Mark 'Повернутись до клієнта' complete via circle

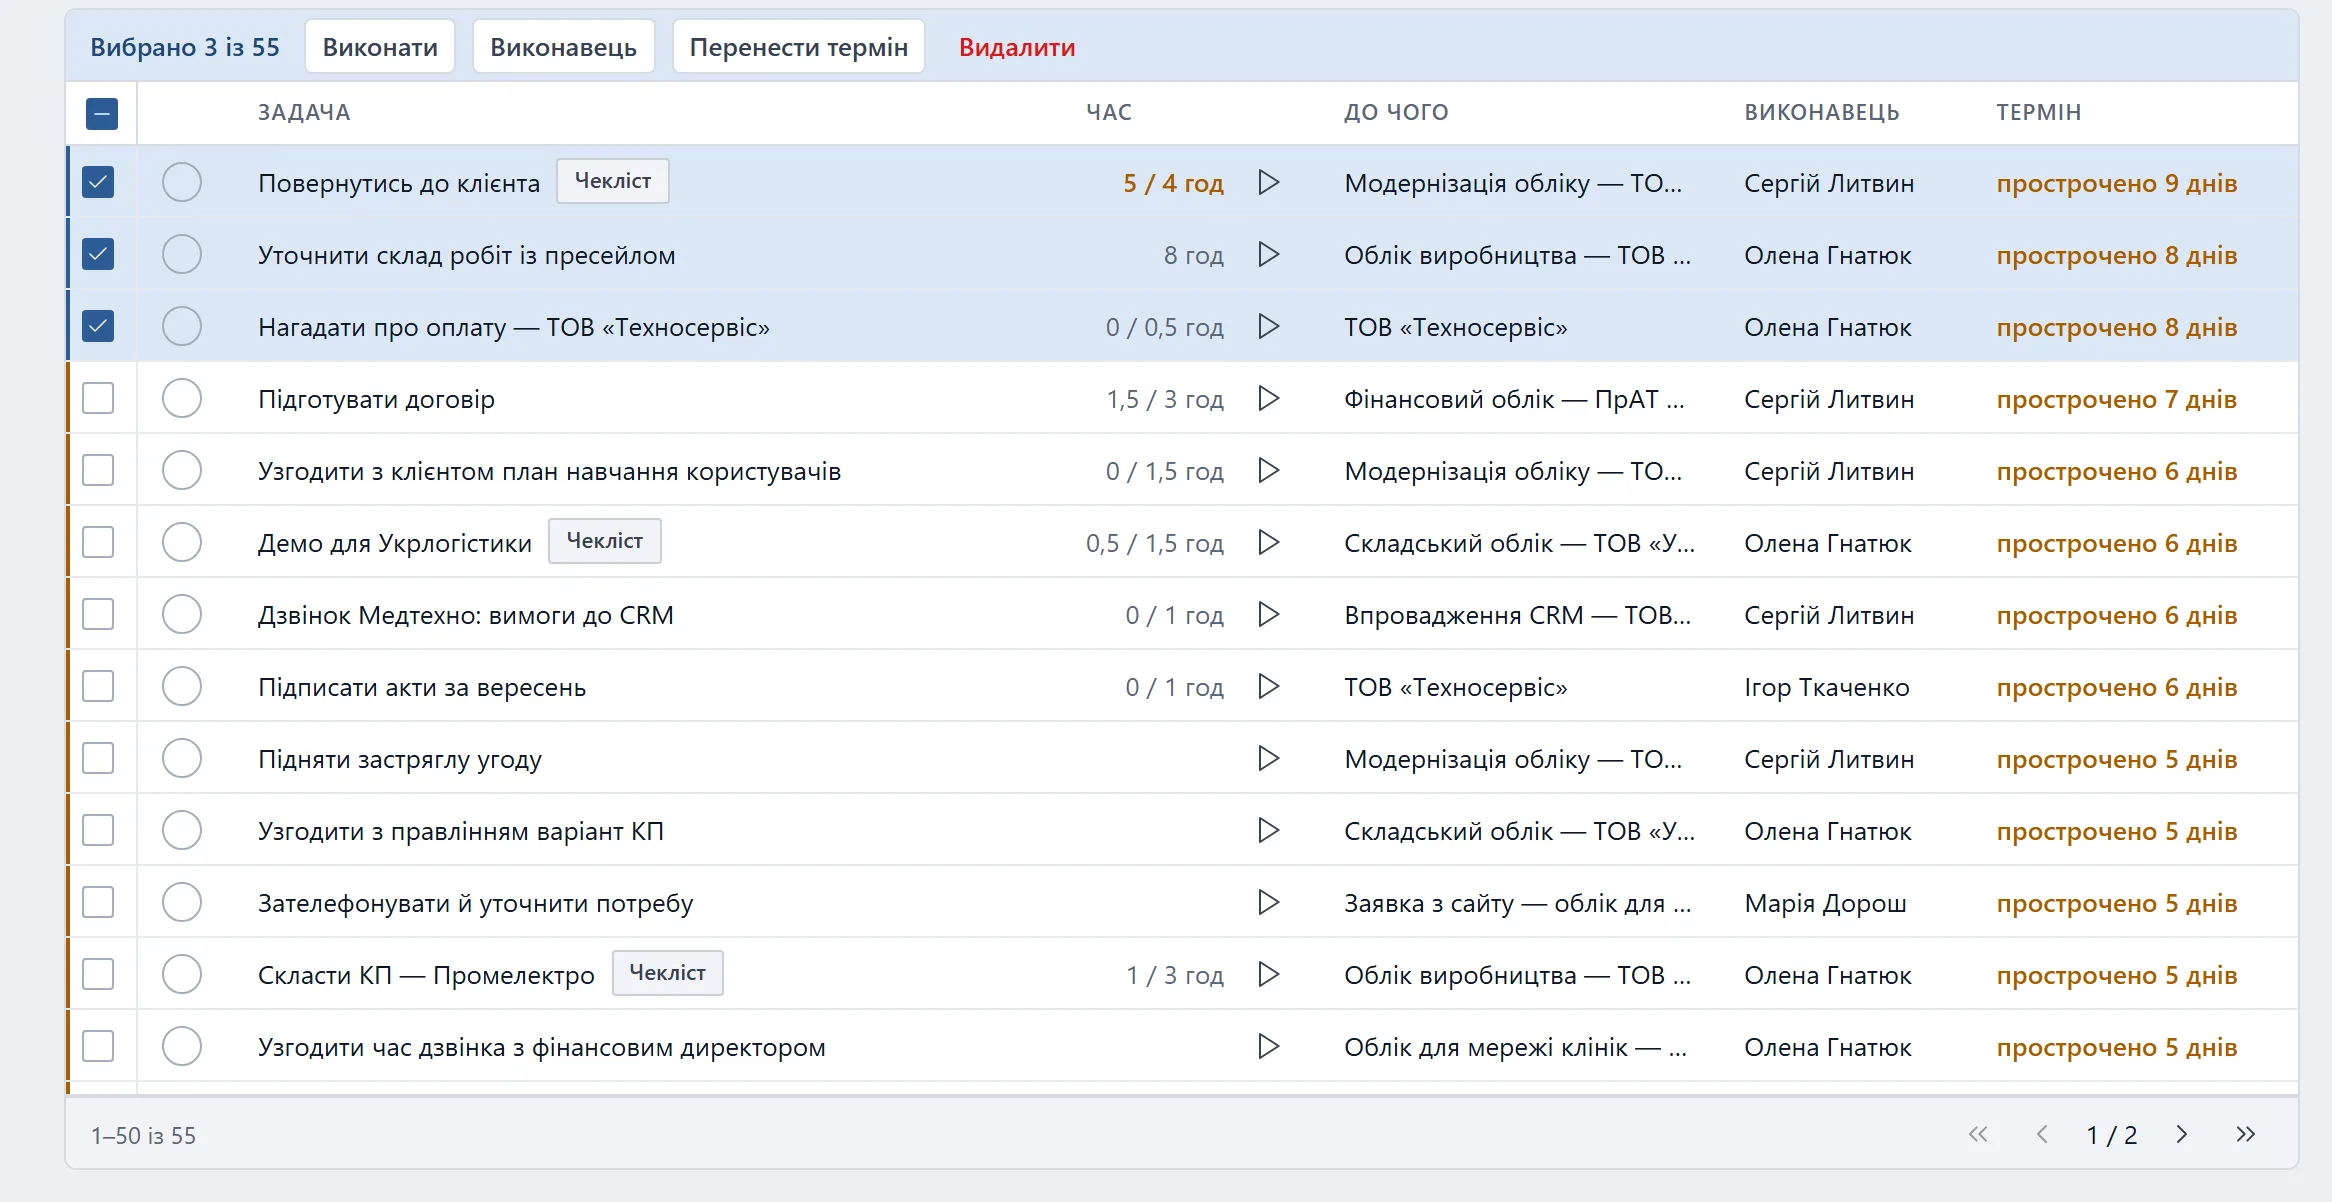click(182, 182)
